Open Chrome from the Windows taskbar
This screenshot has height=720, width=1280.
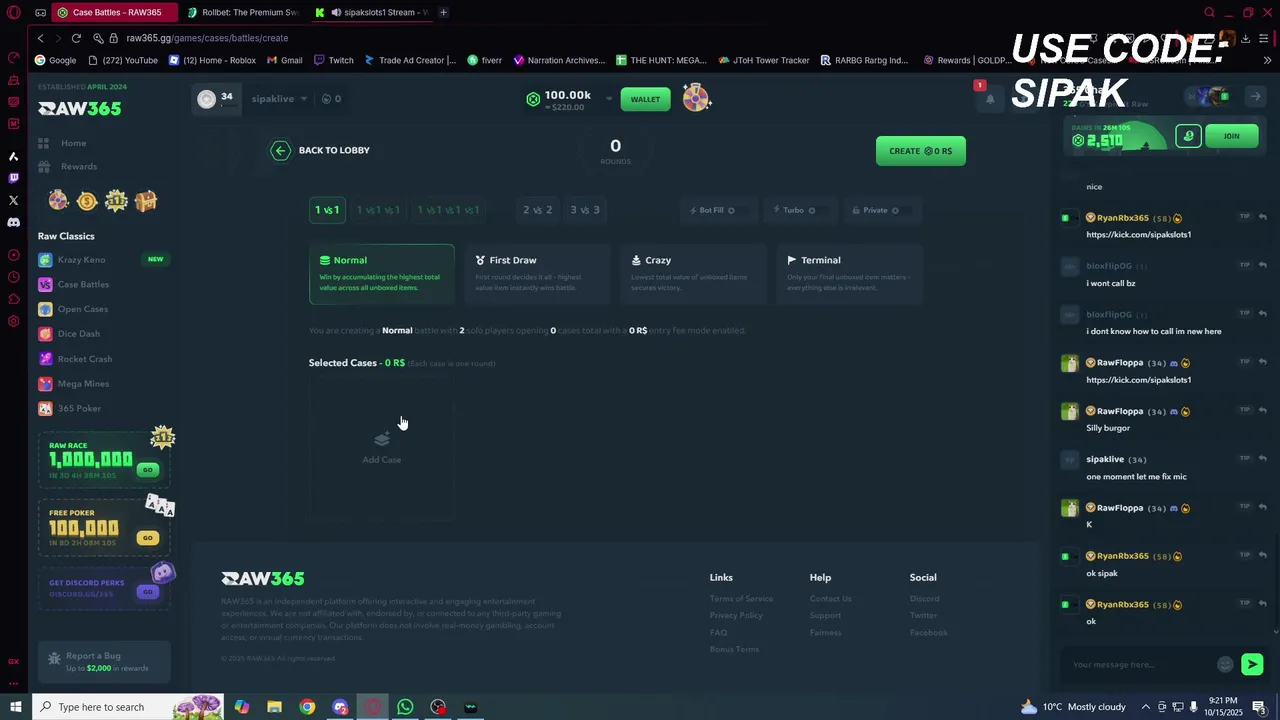307,707
